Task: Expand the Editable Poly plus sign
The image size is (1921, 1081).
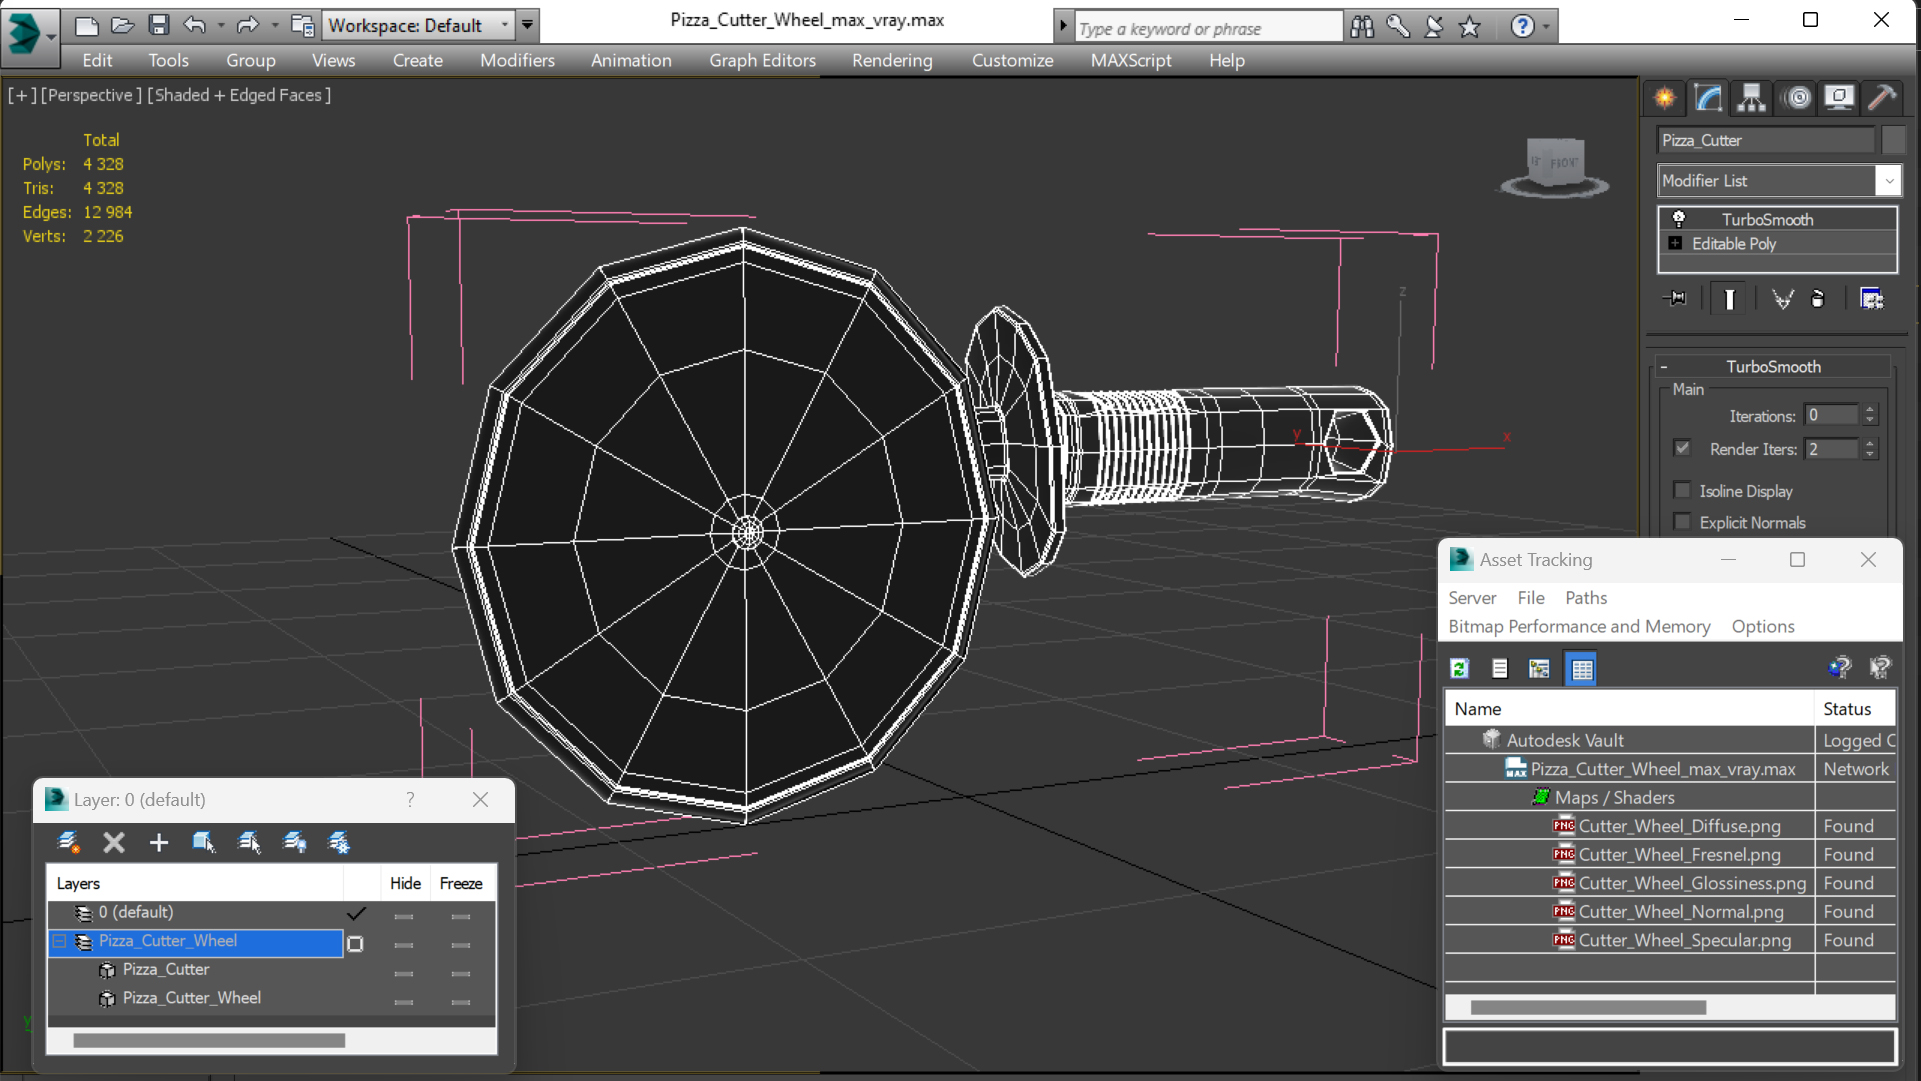Action: (x=1675, y=243)
